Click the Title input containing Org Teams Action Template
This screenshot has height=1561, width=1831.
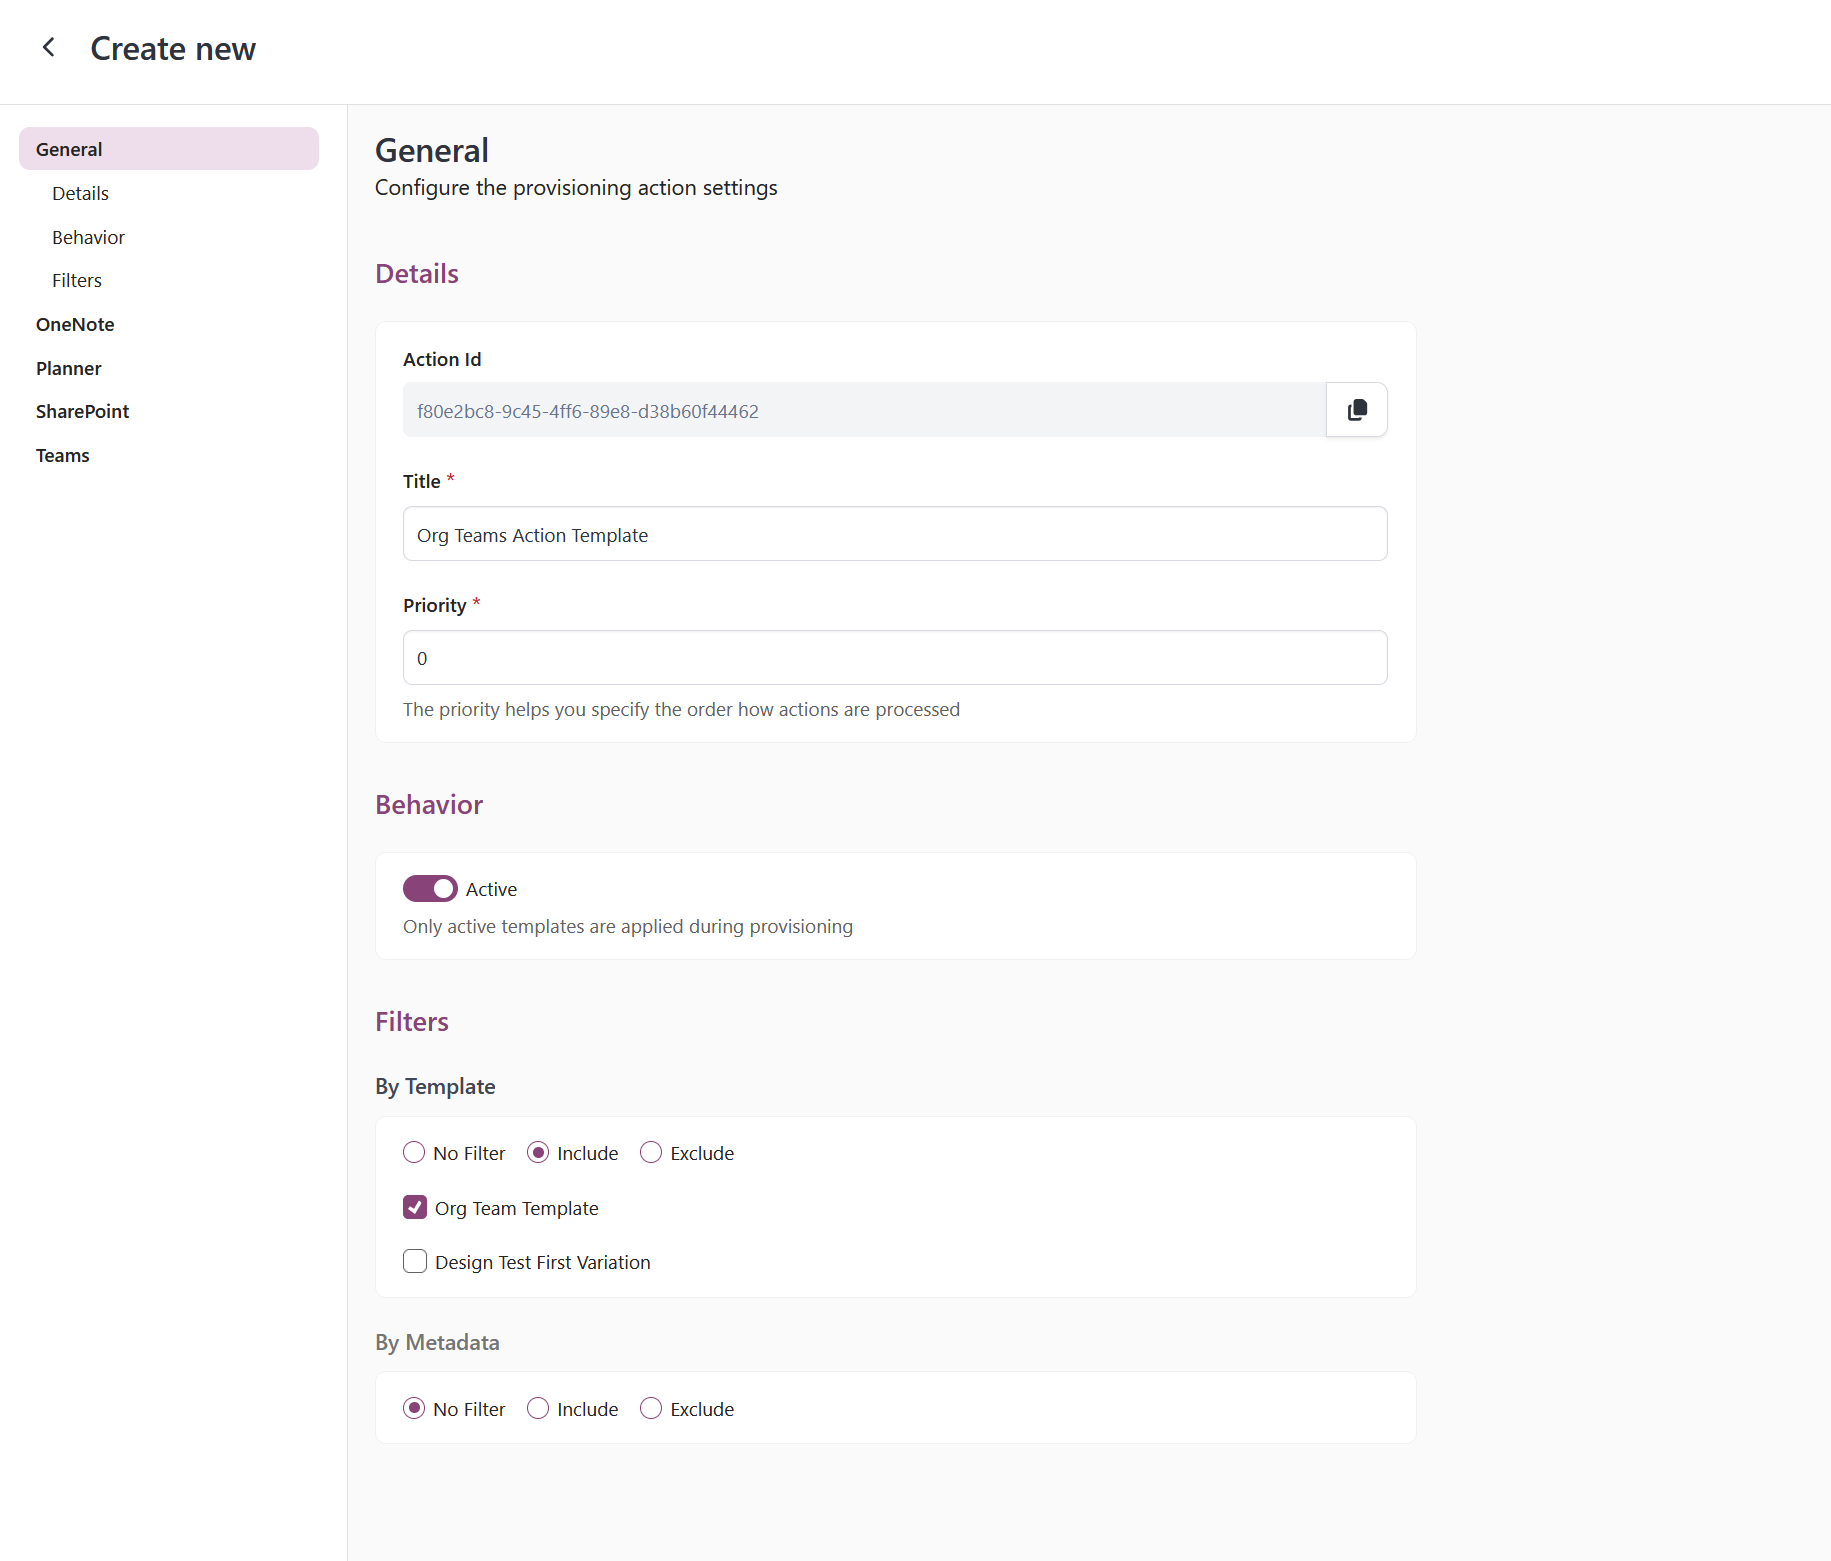pos(894,534)
